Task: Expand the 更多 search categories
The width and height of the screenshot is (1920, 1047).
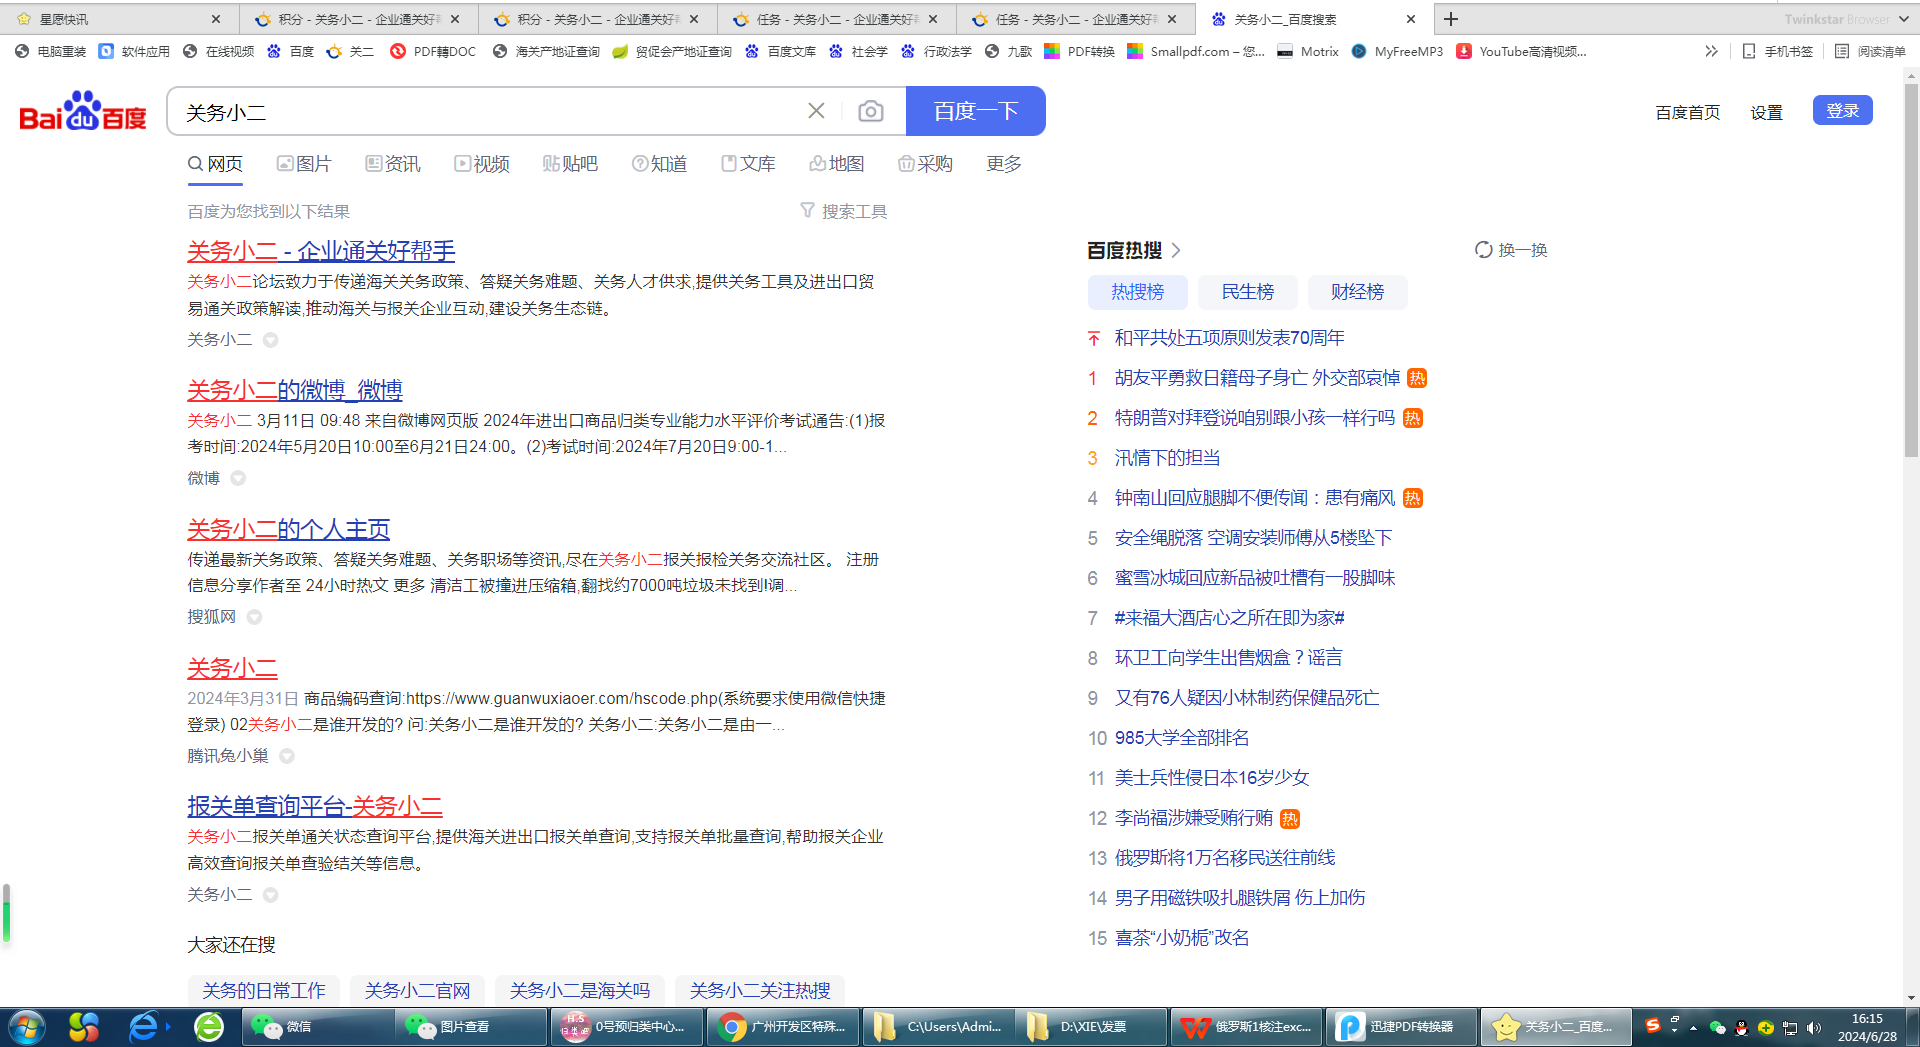Action: click(1003, 163)
